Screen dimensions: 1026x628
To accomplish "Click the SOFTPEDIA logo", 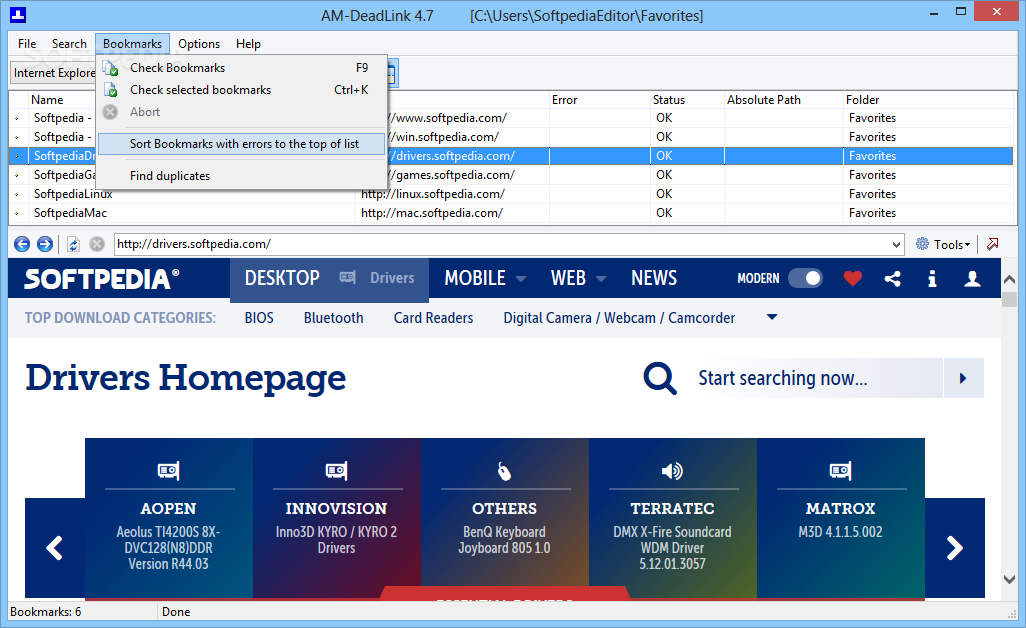I will pyautogui.click(x=101, y=279).
